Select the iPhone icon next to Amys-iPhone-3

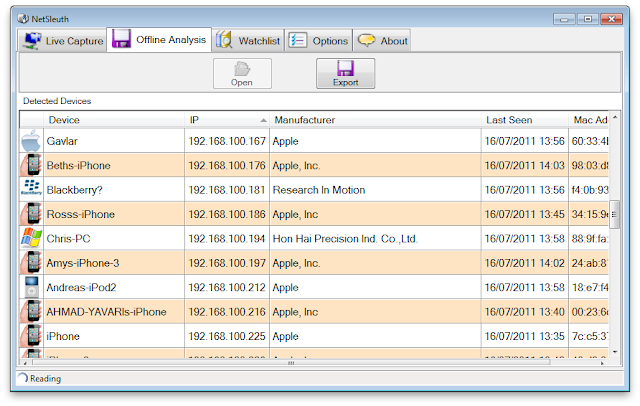[31, 263]
